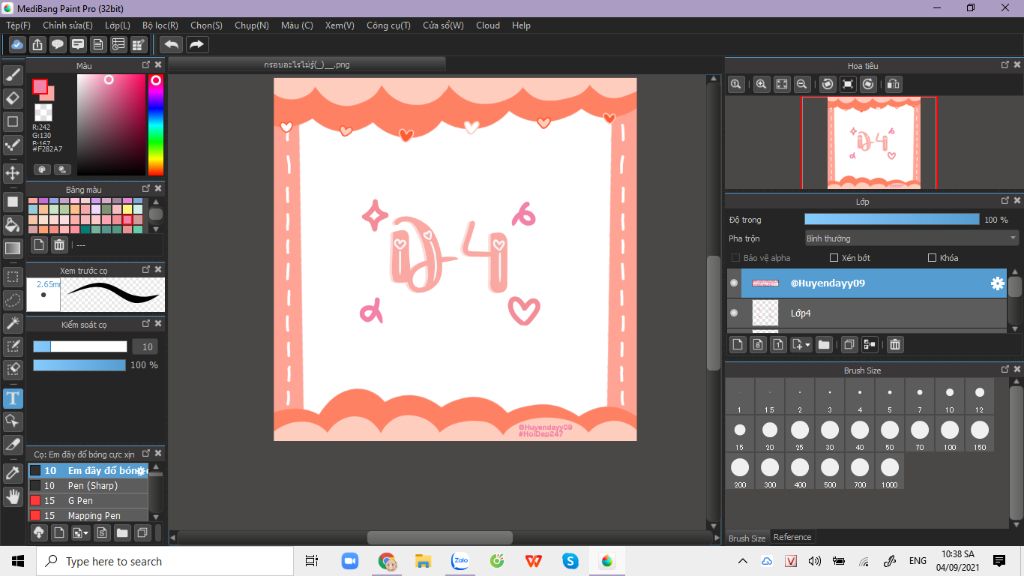Select the Hand tool

click(12, 497)
